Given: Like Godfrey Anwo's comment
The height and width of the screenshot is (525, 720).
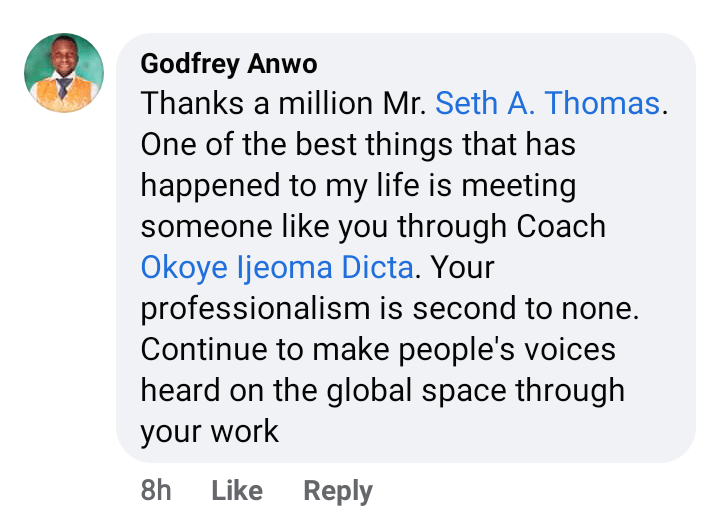Looking at the screenshot, I should tap(237, 491).
